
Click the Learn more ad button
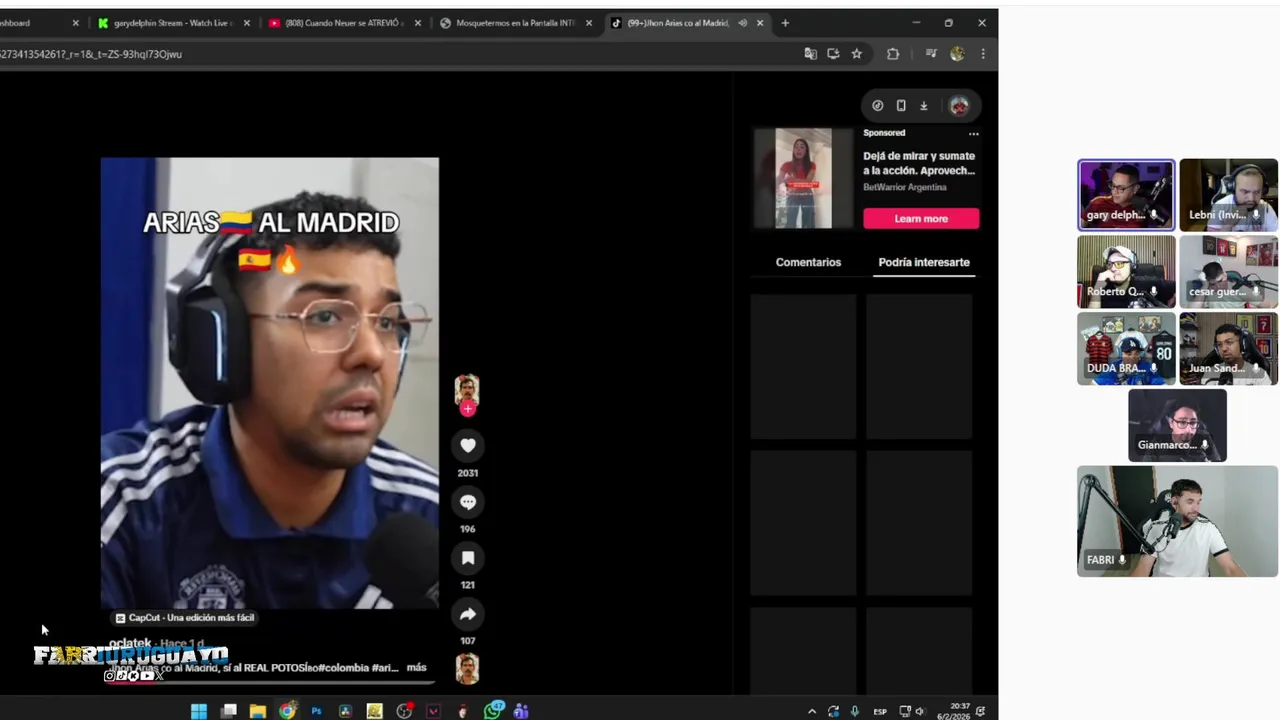(x=921, y=218)
